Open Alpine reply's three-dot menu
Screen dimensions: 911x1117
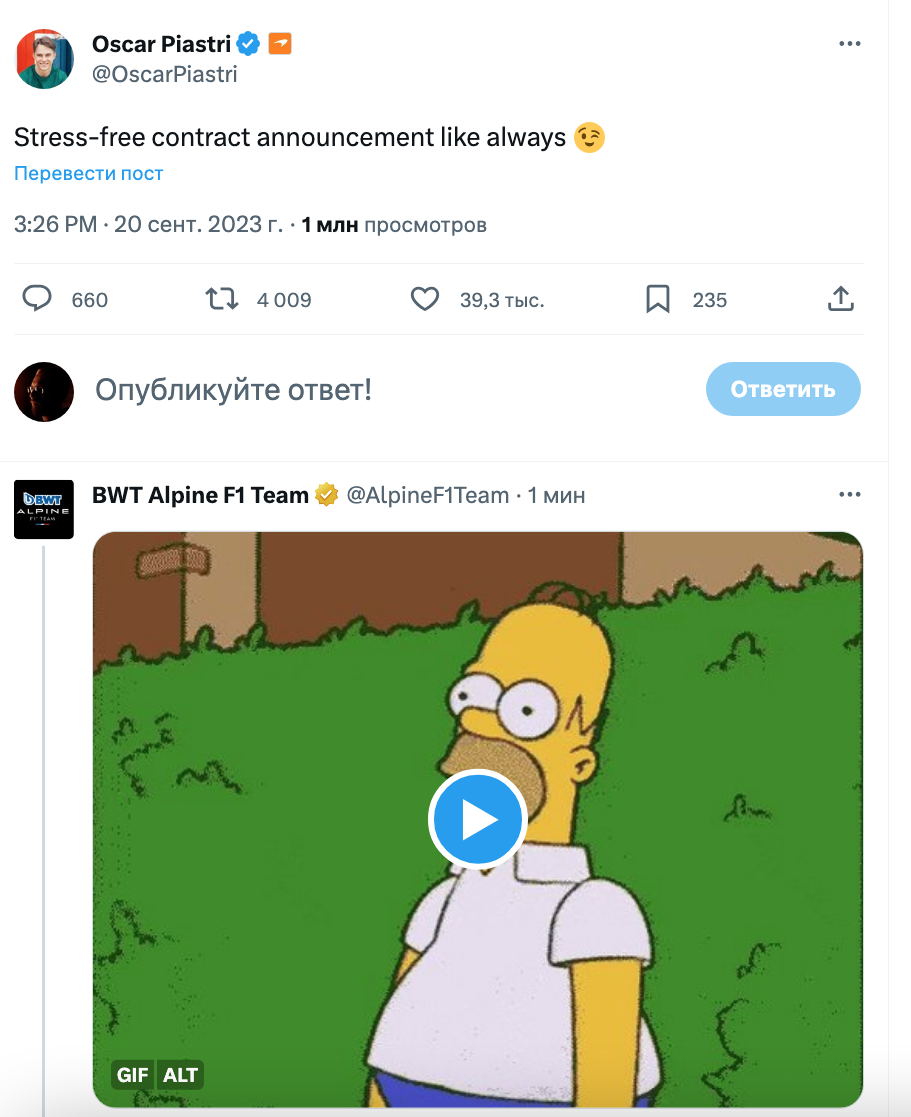(849, 494)
